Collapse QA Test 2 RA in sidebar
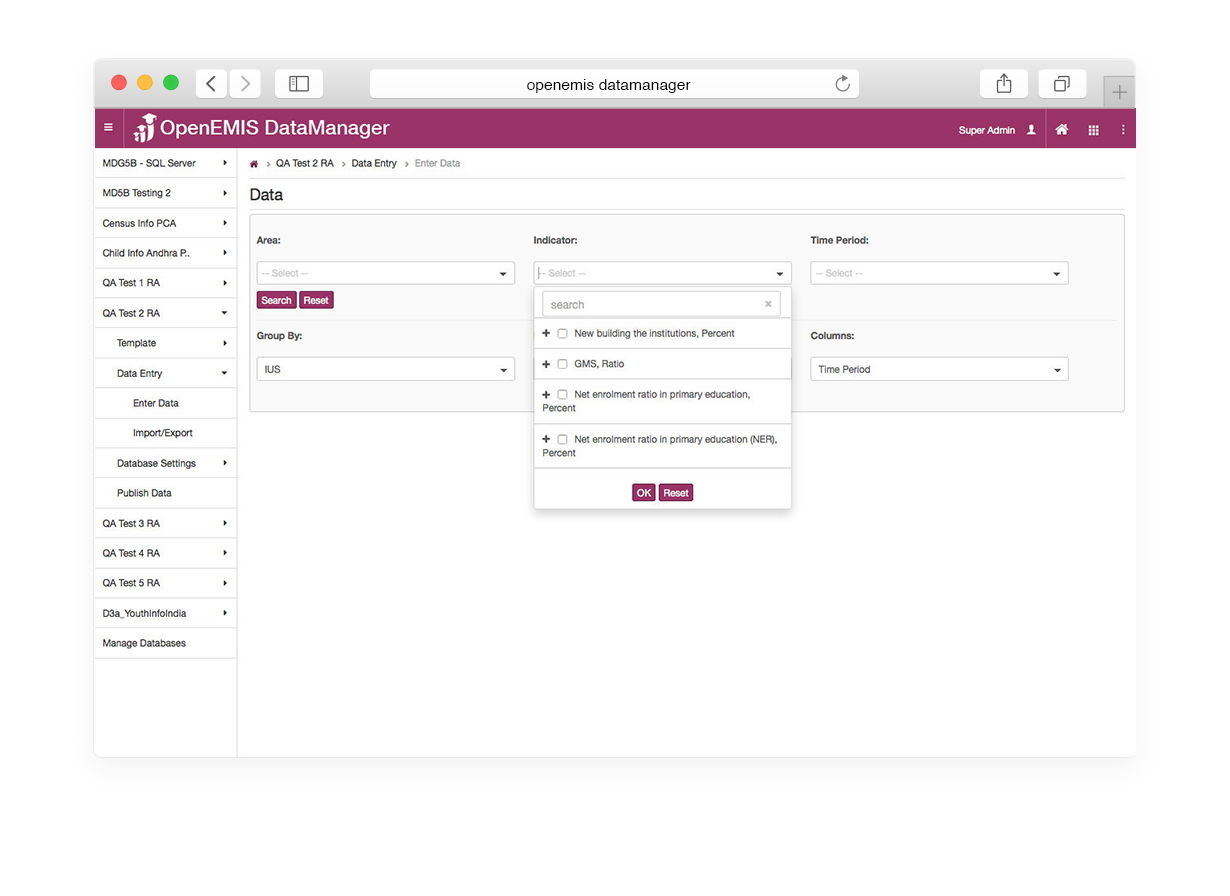 click(x=165, y=313)
